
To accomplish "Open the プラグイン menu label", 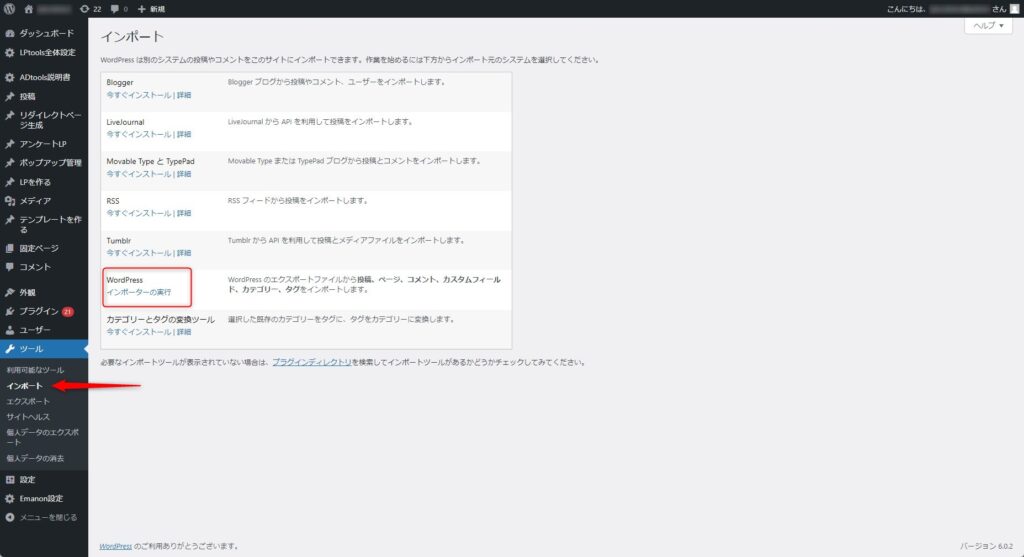I will coord(39,311).
